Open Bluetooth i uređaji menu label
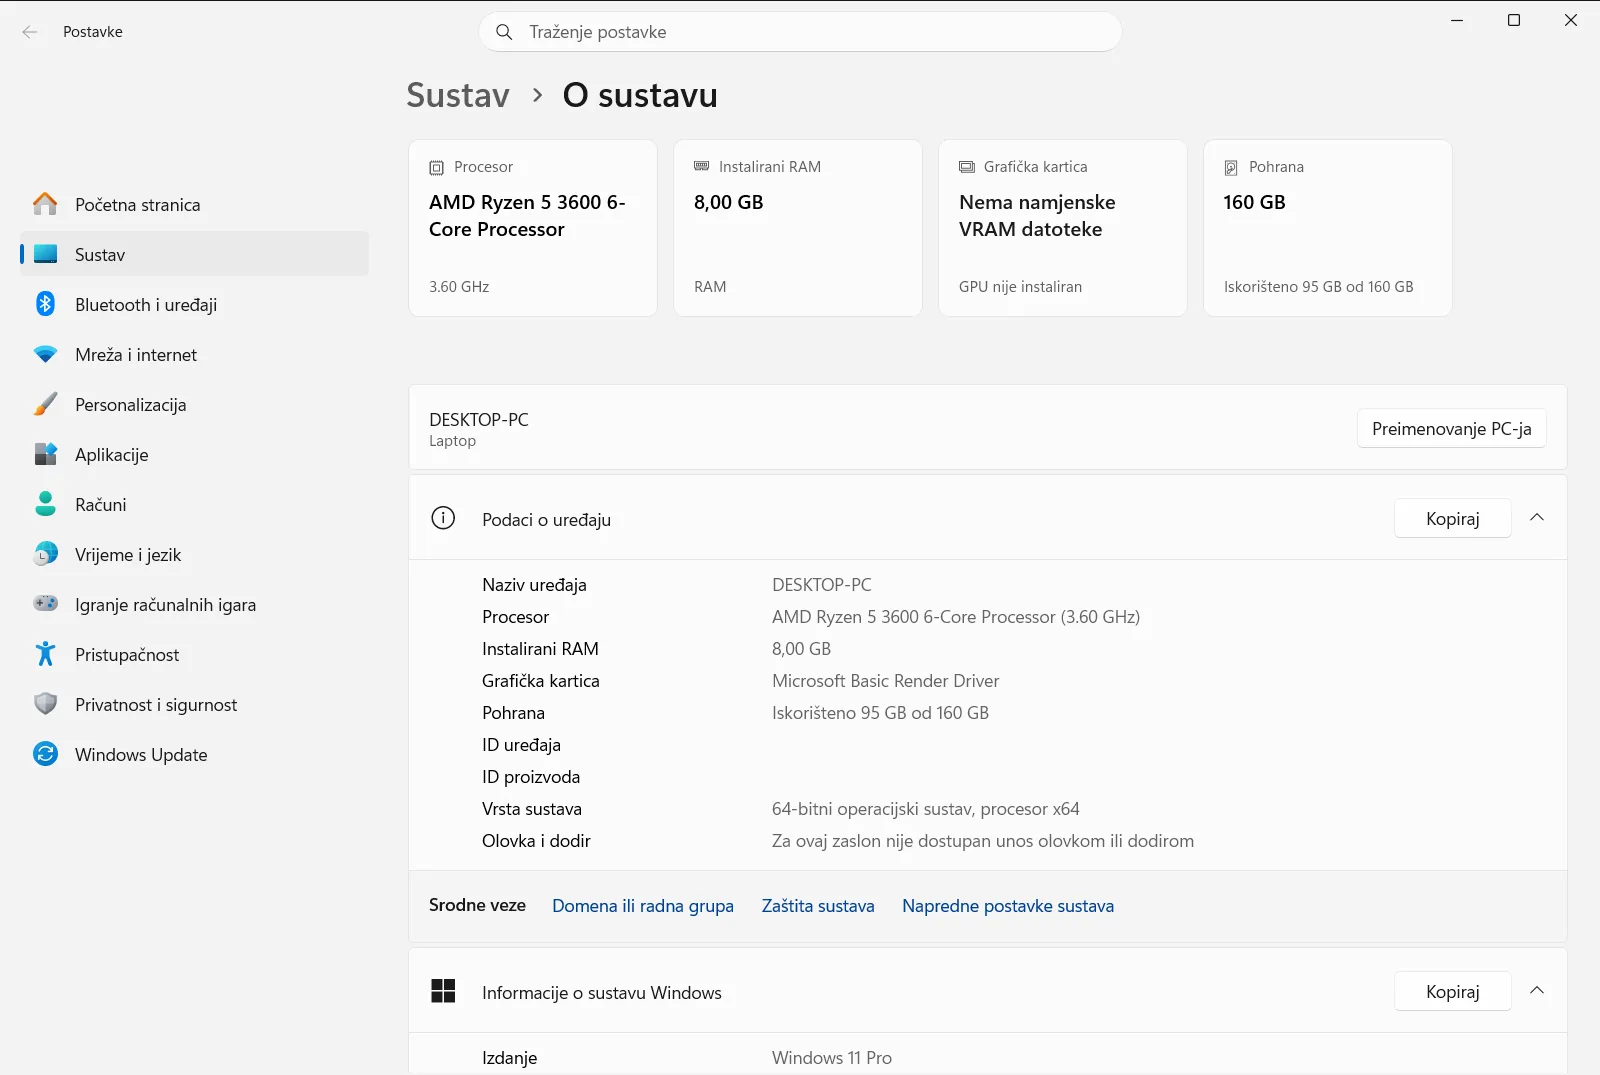The height and width of the screenshot is (1075, 1600). tap(146, 305)
